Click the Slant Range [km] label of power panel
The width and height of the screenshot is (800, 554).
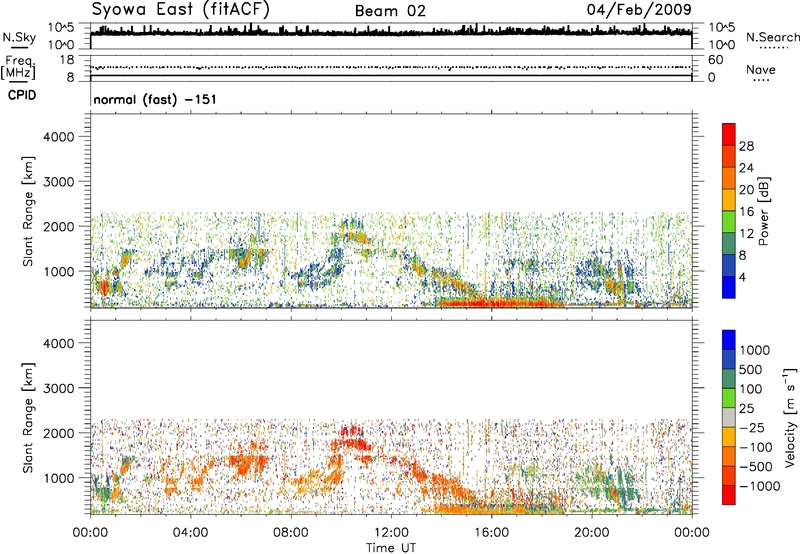(28, 211)
